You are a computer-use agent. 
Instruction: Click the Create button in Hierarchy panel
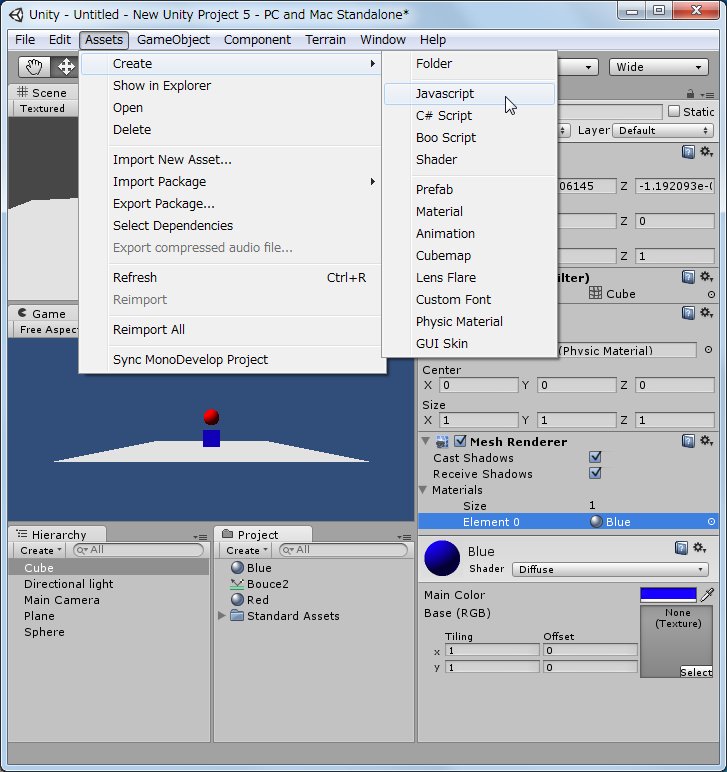coord(41,551)
